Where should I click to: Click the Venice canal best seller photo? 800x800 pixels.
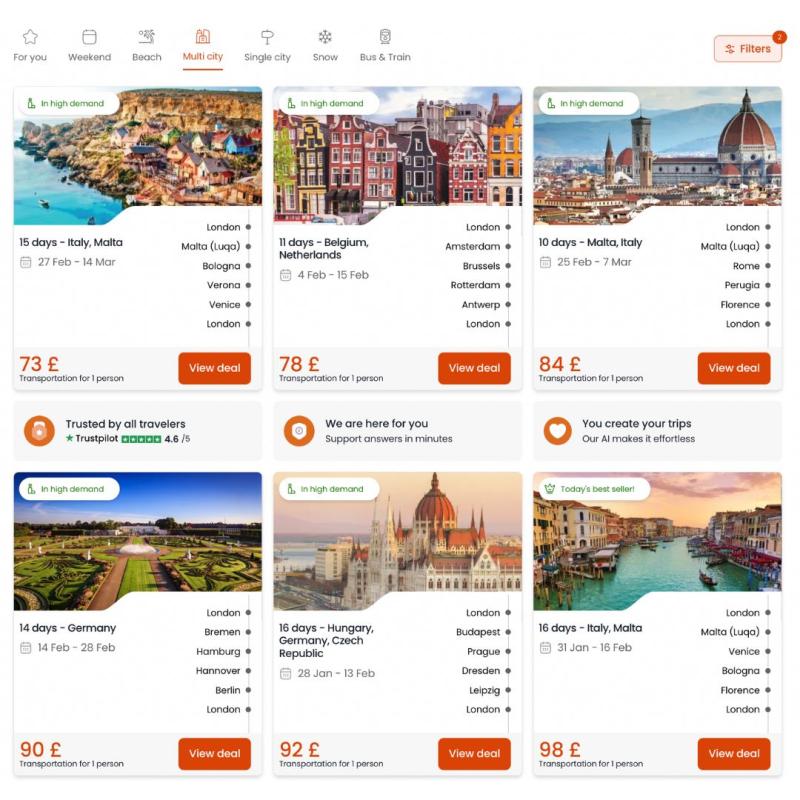click(x=657, y=539)
